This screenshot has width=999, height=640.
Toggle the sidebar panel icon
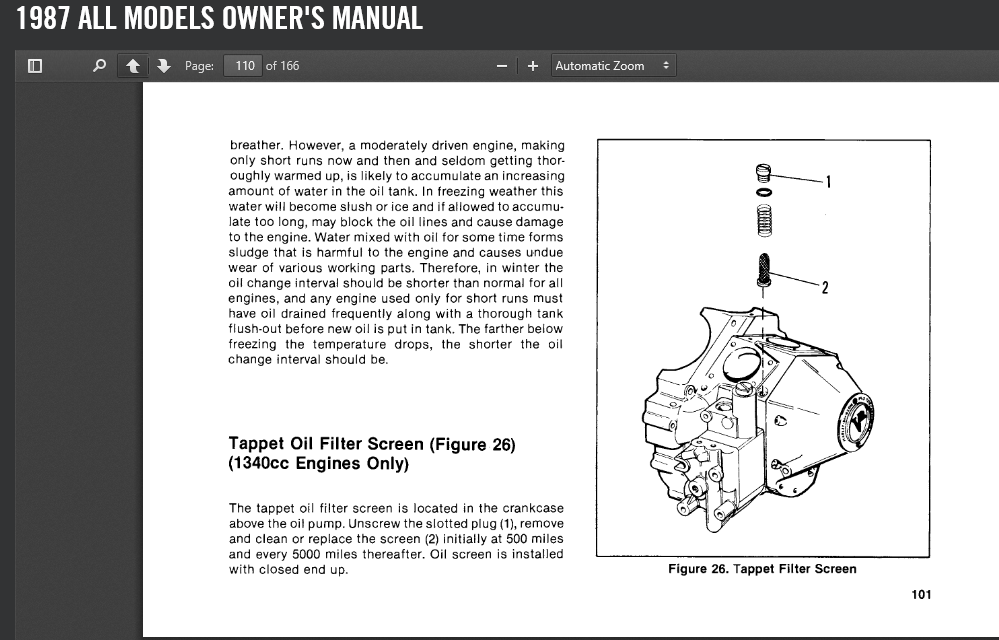click(x=35, y=66)
